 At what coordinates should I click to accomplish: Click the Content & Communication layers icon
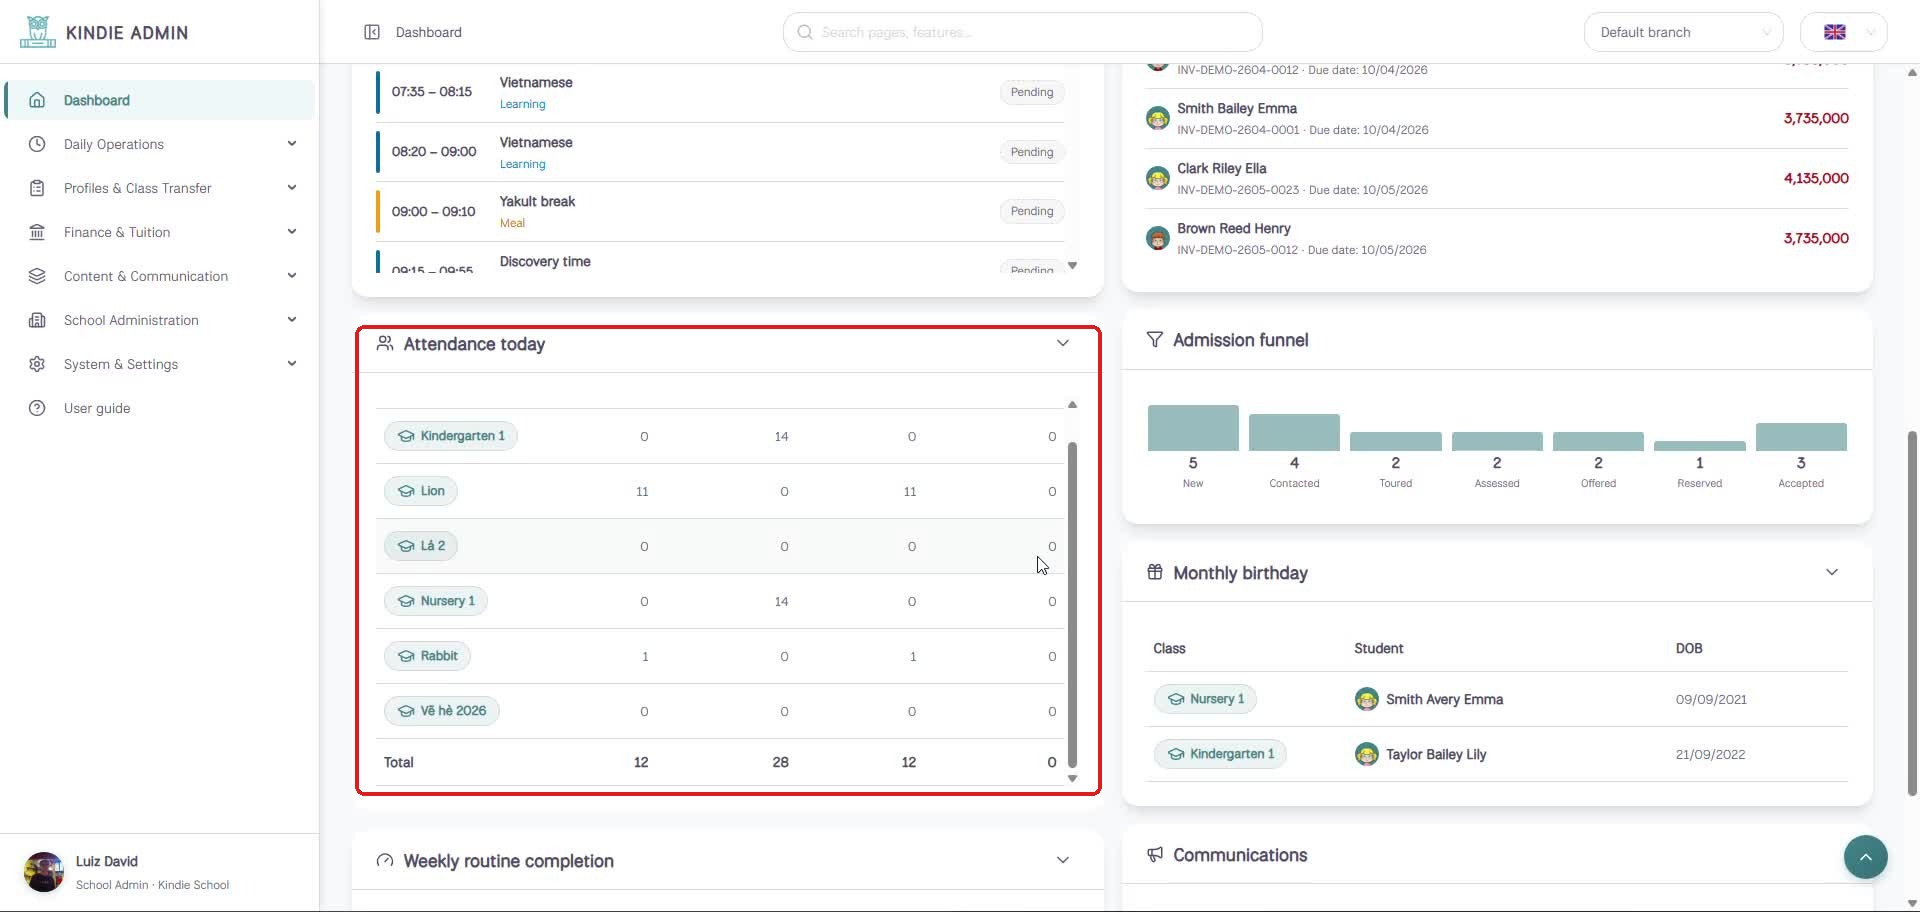click(37, 276)
